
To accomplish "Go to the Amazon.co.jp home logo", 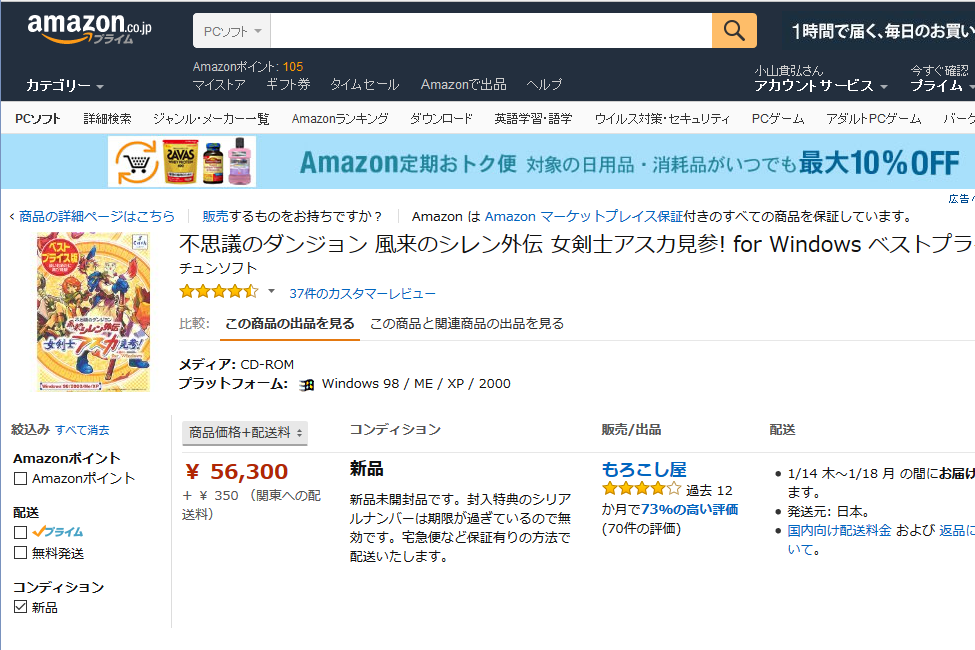I will (89, 29).
